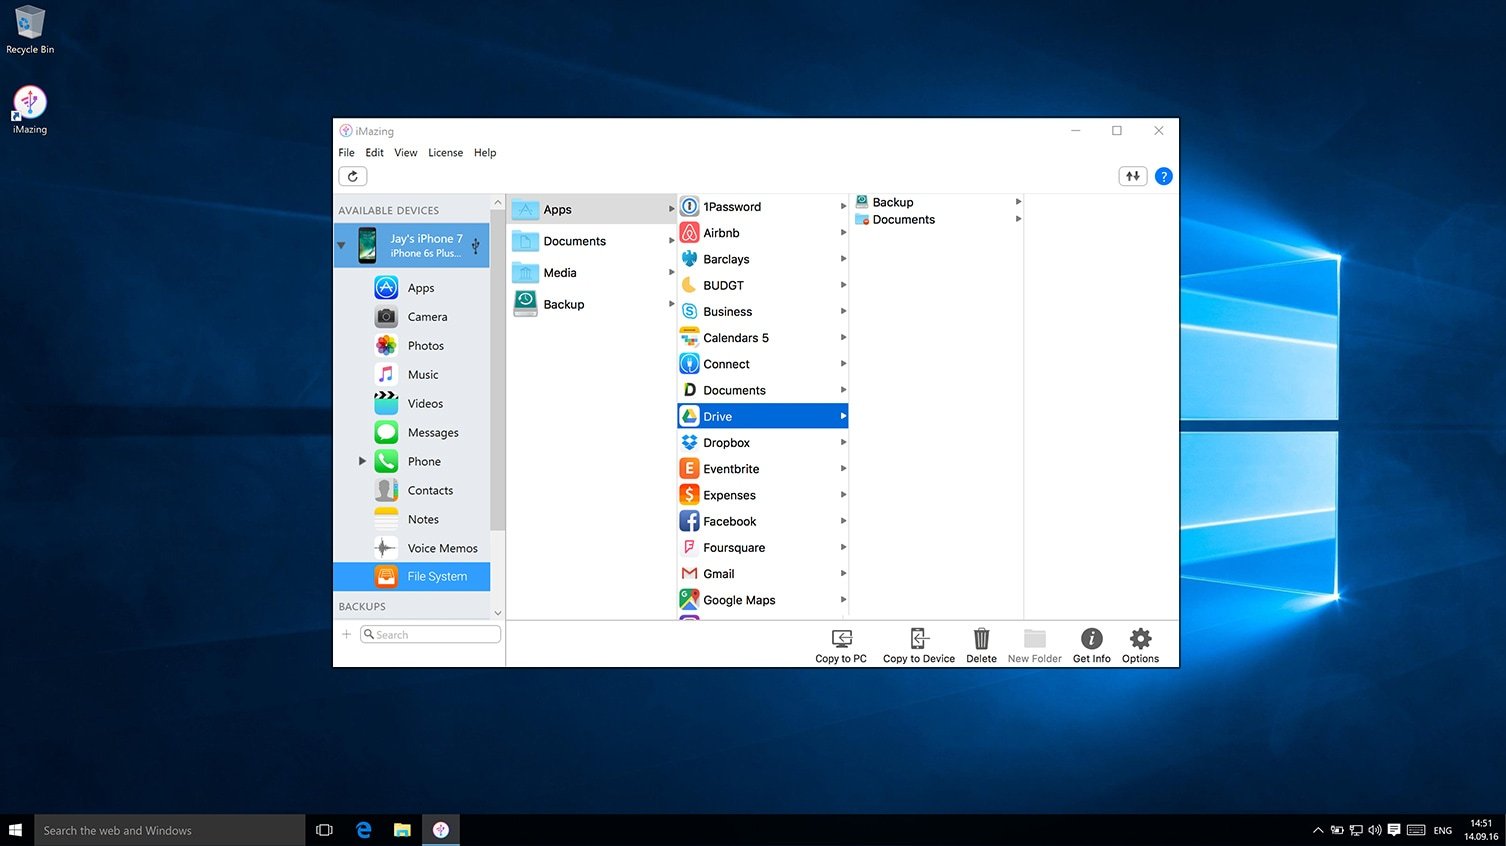This screenshot has height=846, width=1506.
Task: Select the 1Password app row
Action: pos(763,207)
